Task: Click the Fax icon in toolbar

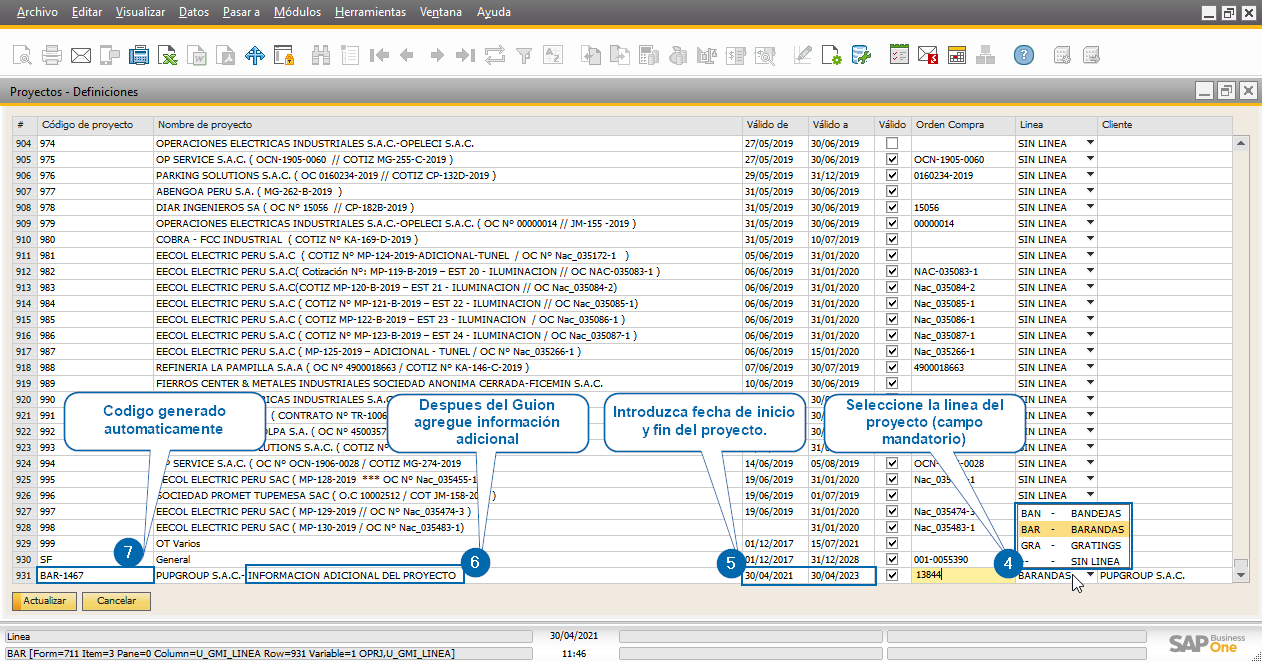Action: 139,55
